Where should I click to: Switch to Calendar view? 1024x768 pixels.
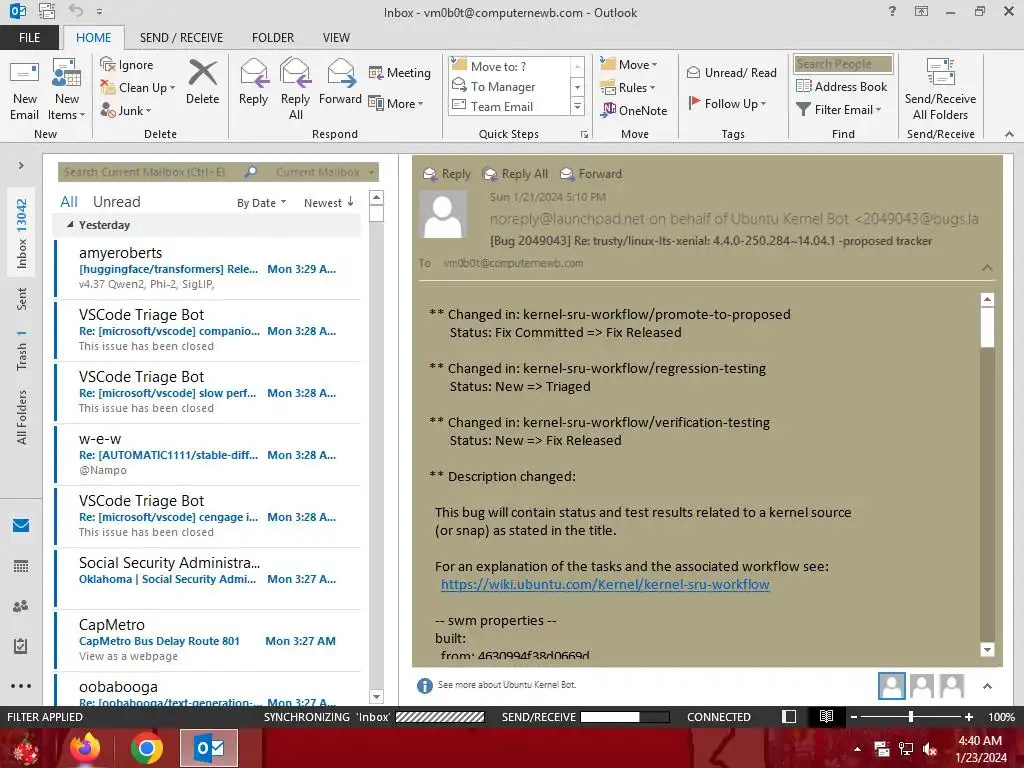21,566
